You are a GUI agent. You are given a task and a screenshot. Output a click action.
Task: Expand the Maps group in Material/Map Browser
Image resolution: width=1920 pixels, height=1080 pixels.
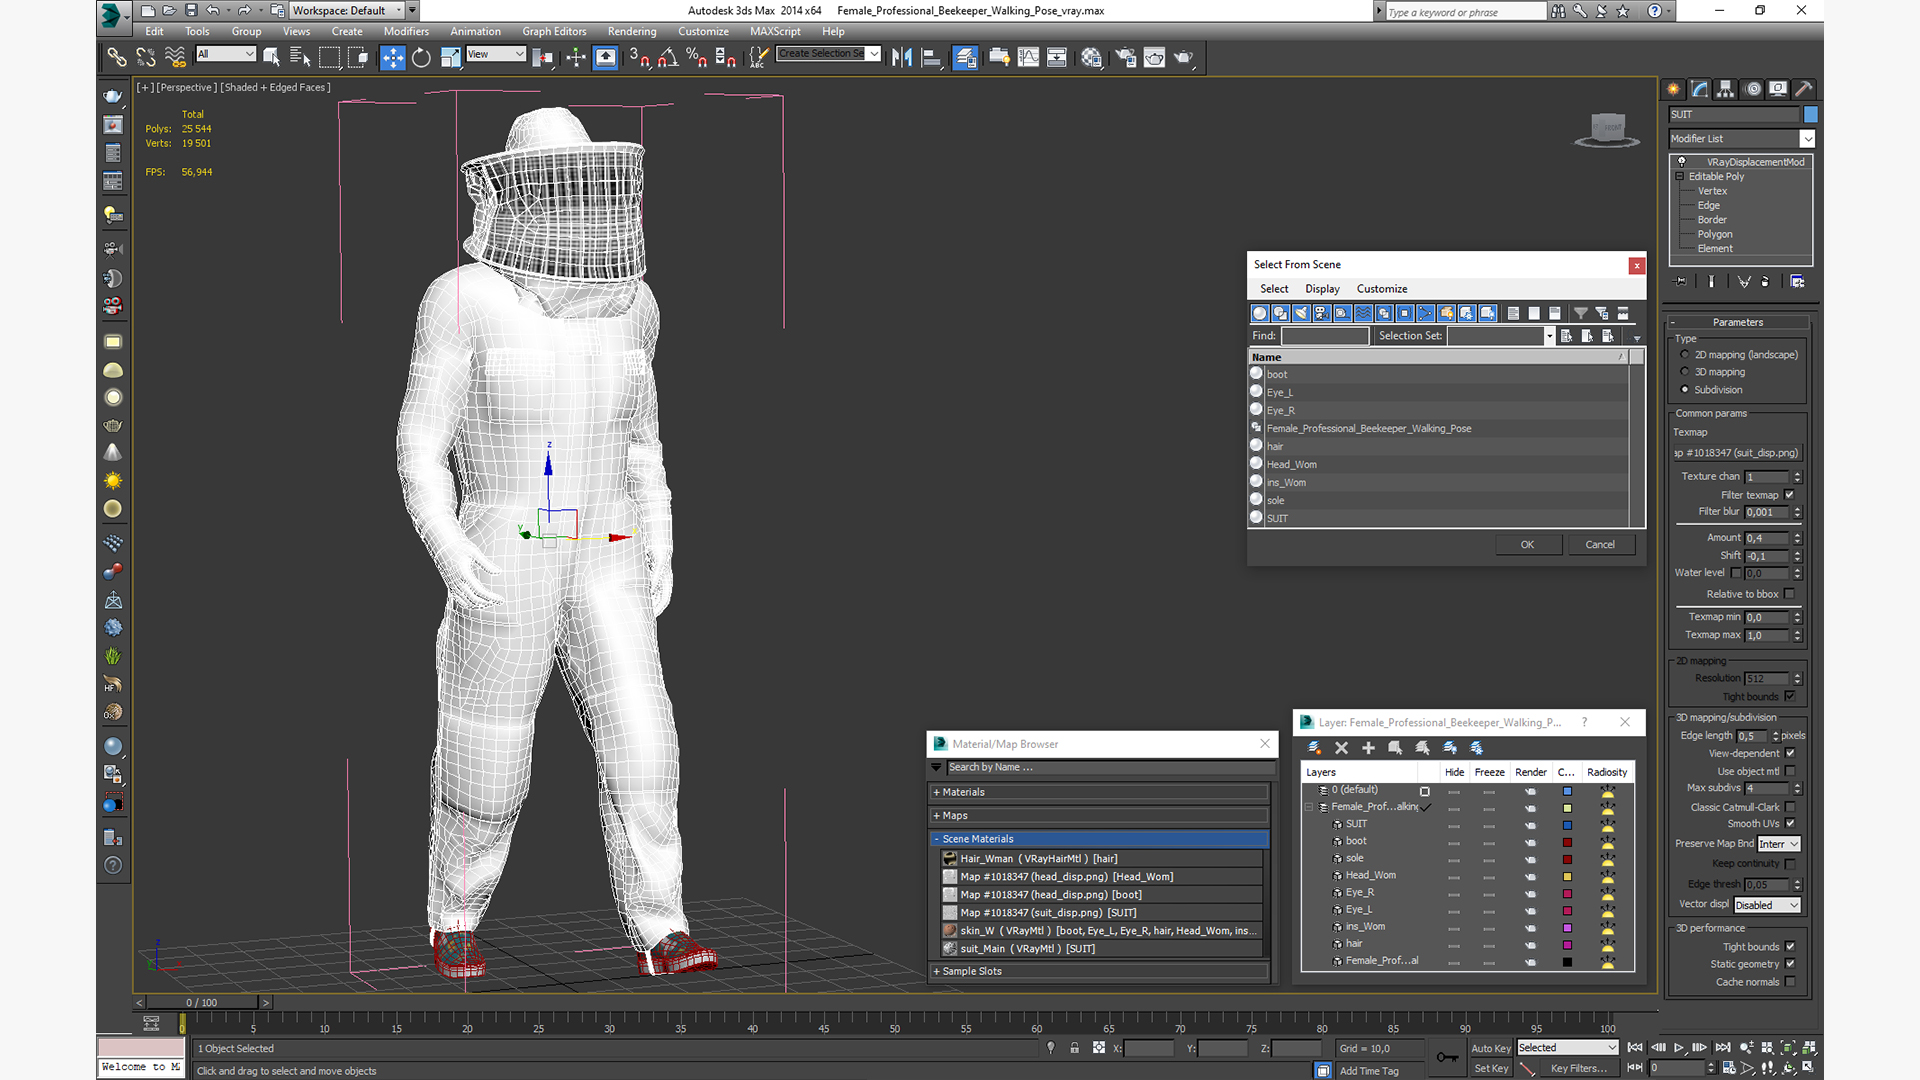coord(1098,816)
